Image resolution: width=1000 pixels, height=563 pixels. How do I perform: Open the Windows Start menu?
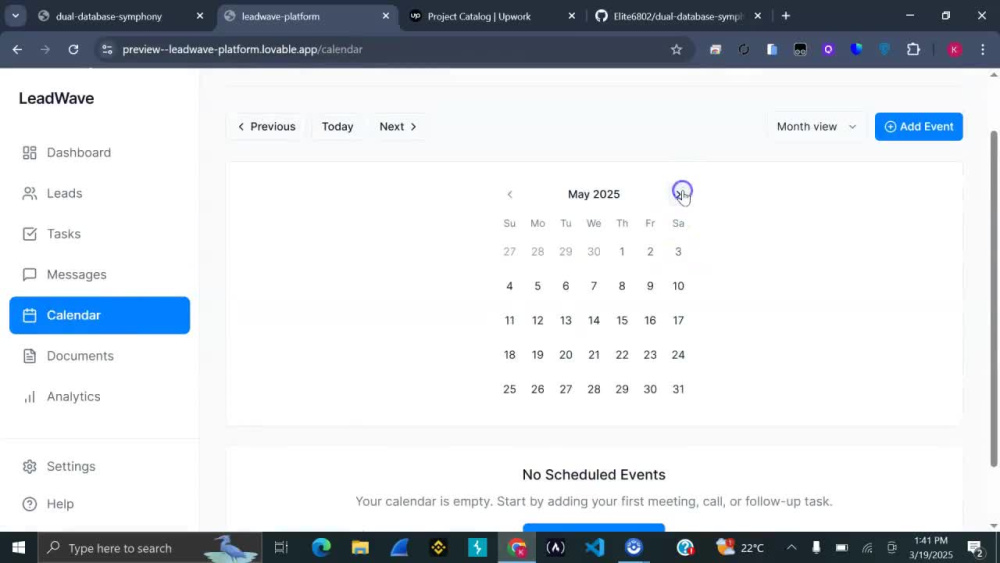(18, 548)
